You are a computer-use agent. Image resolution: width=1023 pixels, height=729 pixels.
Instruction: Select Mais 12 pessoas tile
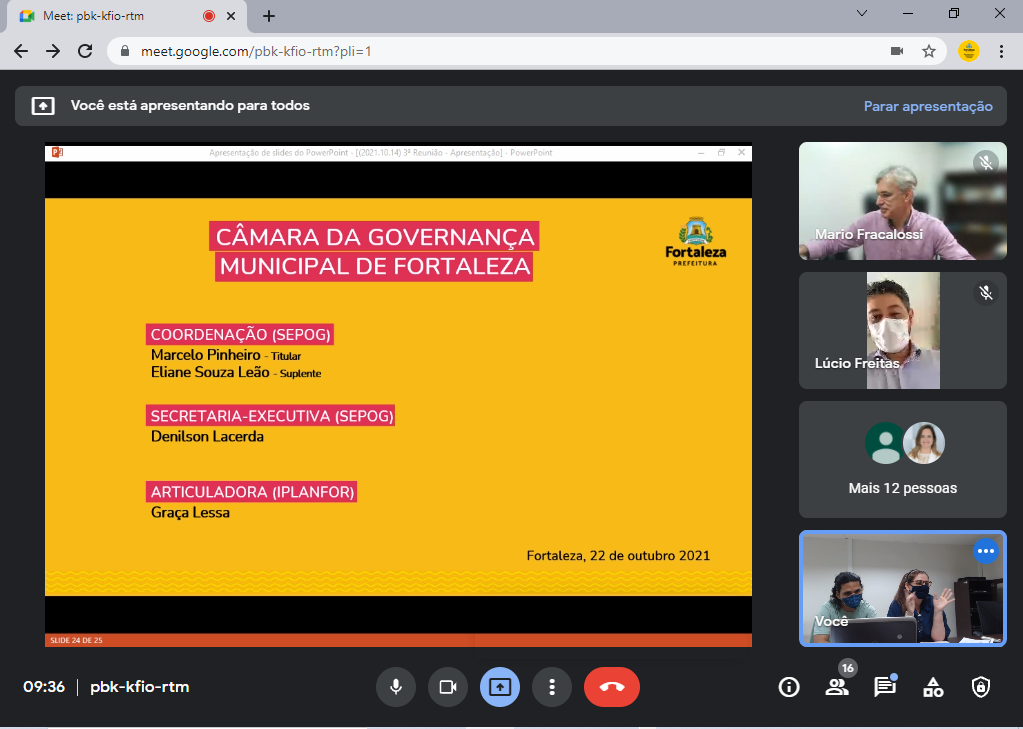902,459
